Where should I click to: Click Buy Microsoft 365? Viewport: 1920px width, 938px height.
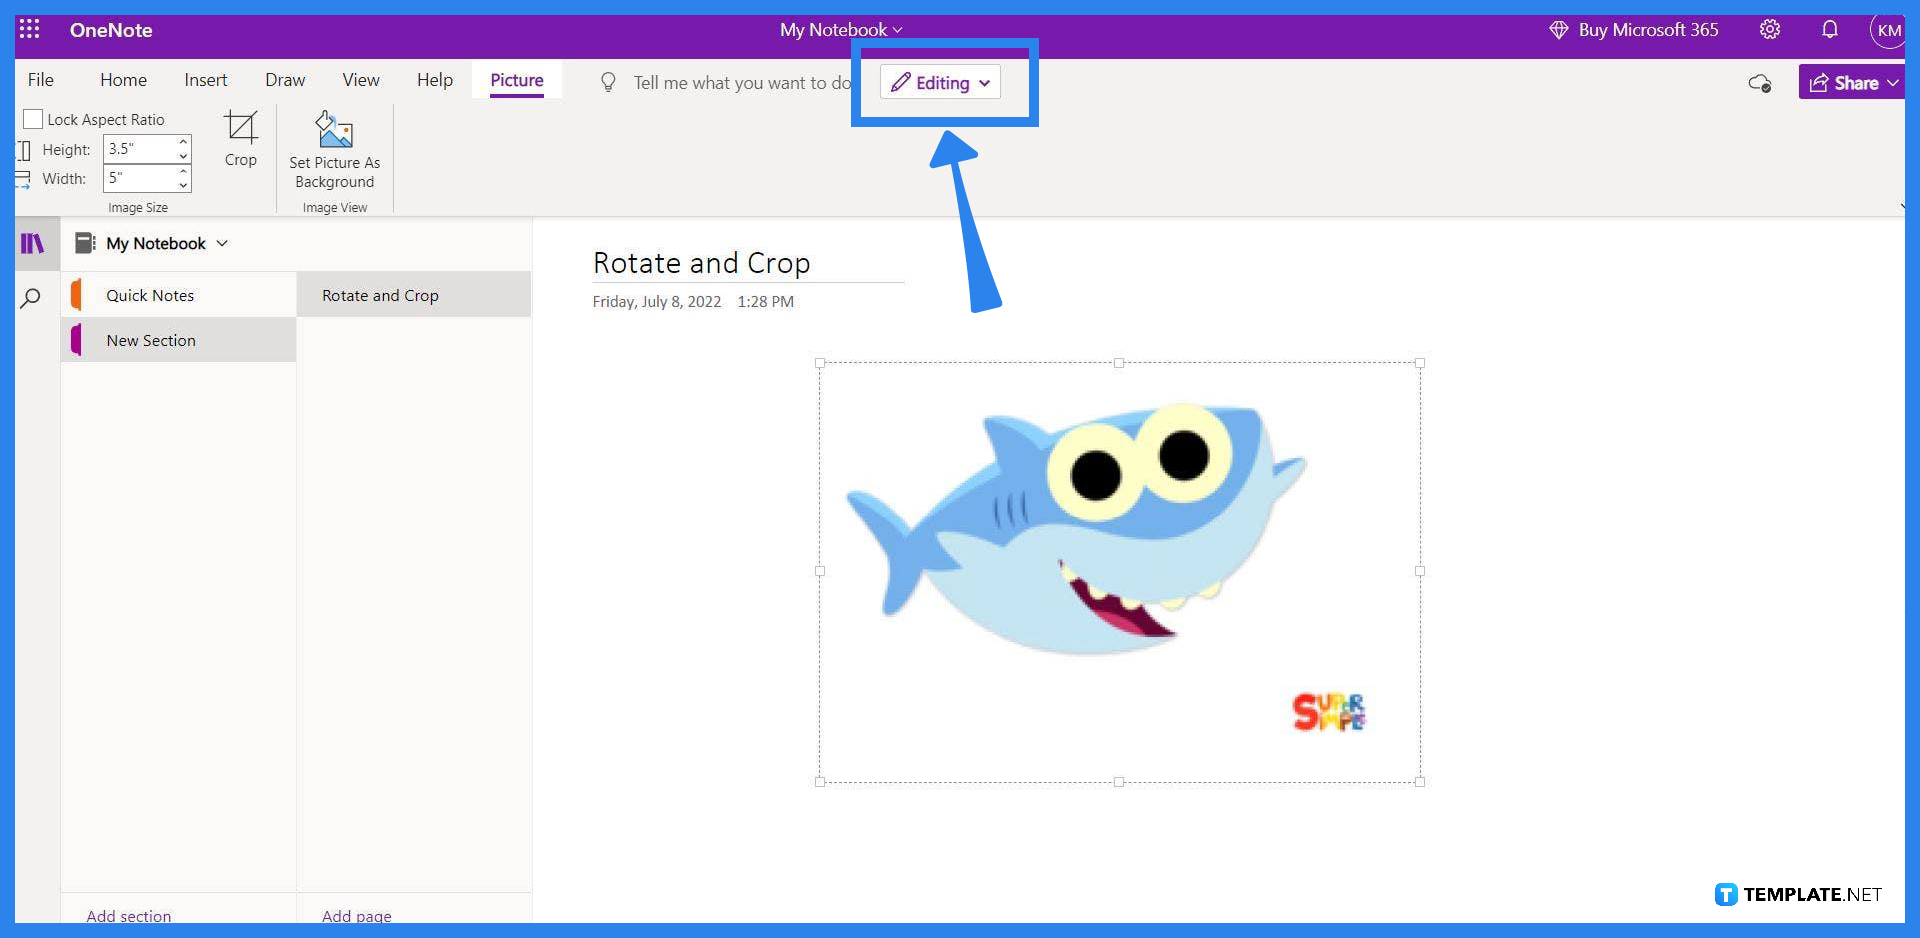(1646, 29)
